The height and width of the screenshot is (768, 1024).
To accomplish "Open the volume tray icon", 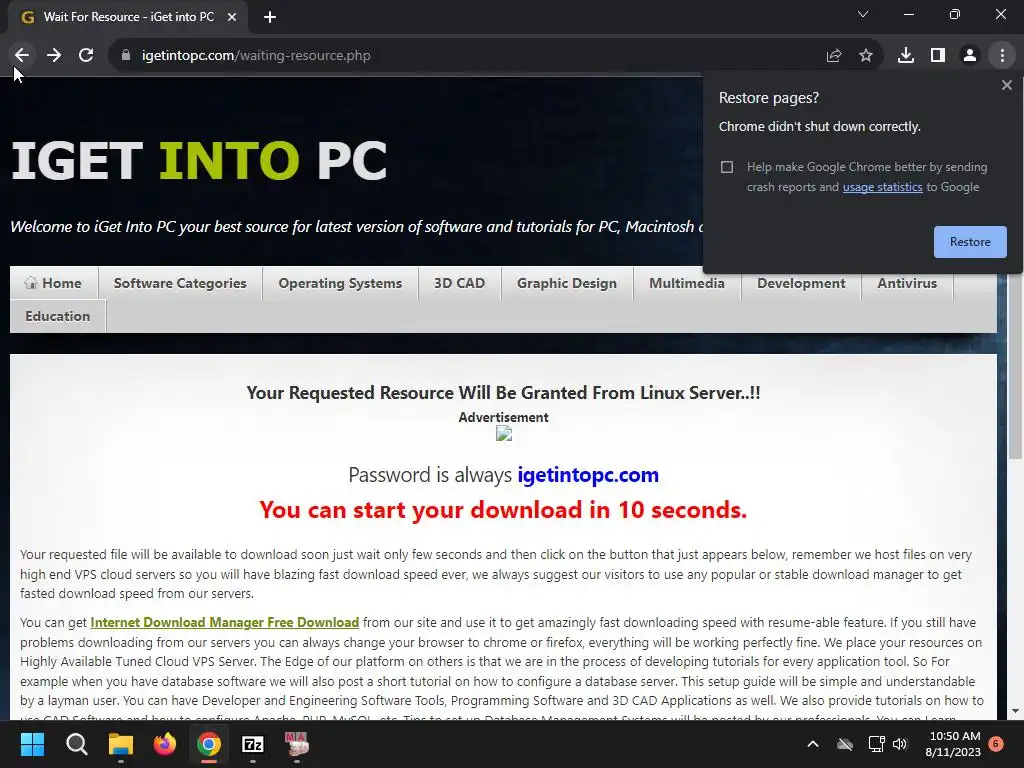I will pos(900,744).
